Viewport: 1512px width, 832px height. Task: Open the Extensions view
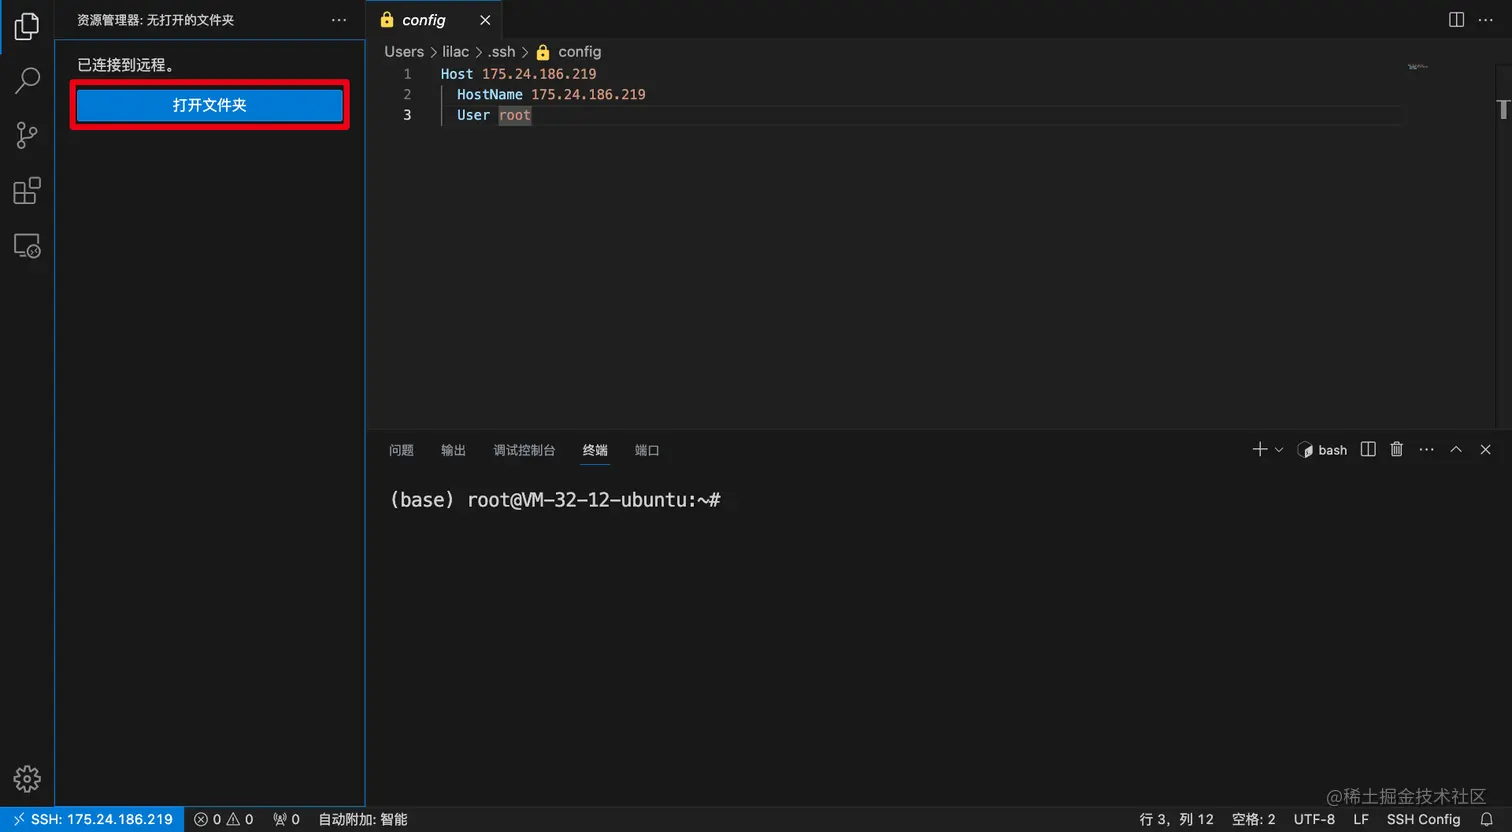pyautogui.click(x=27, y=190)
